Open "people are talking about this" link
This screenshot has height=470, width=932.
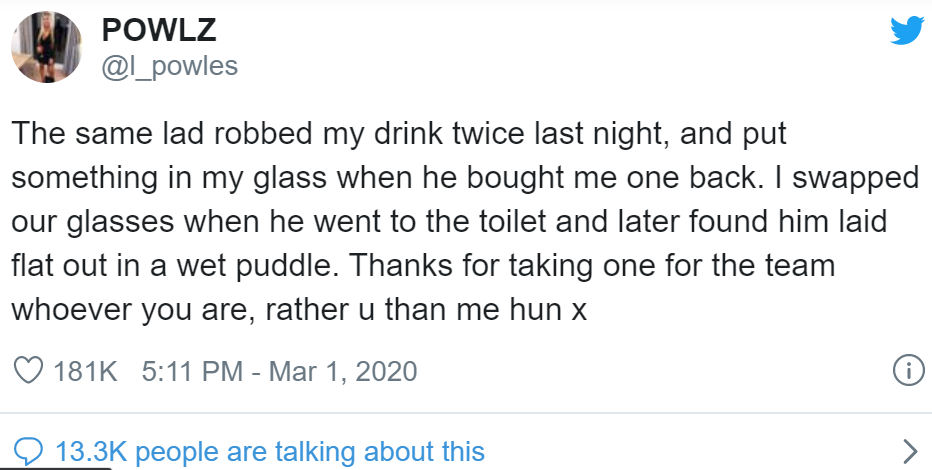pyautogui.click(x=311, y=451)
